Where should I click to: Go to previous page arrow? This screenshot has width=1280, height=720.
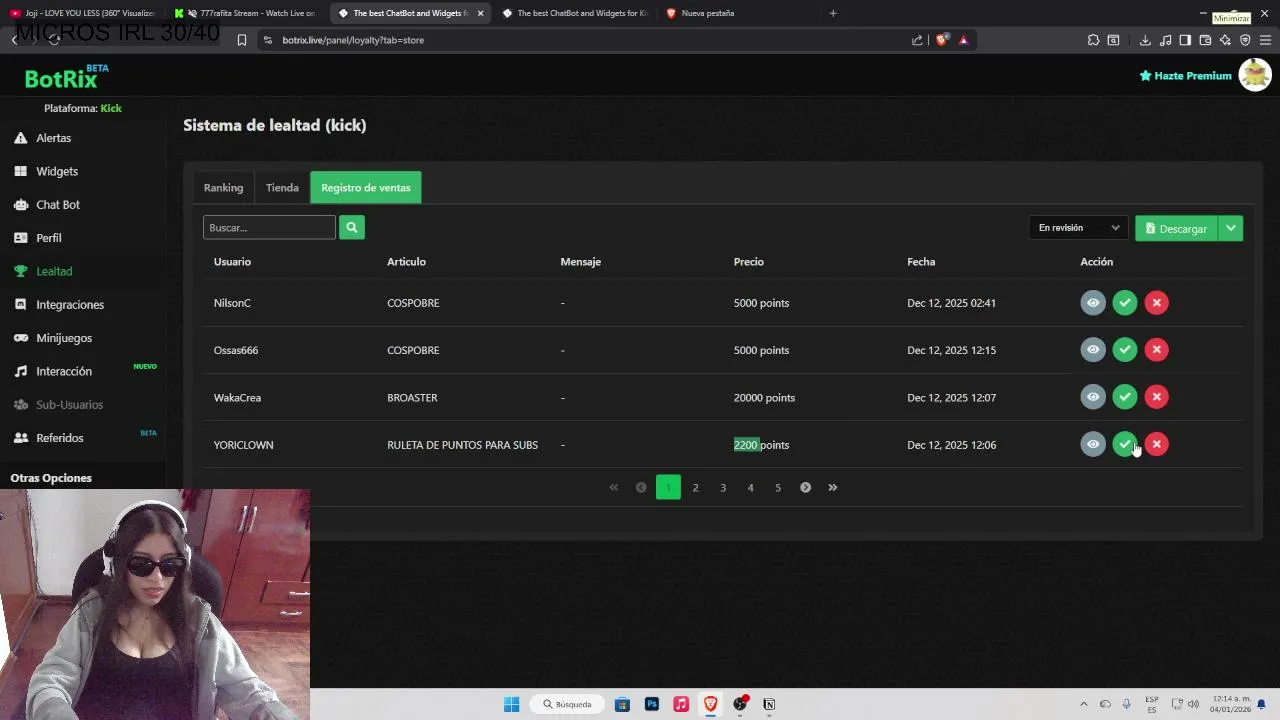[x=641, y=487]
